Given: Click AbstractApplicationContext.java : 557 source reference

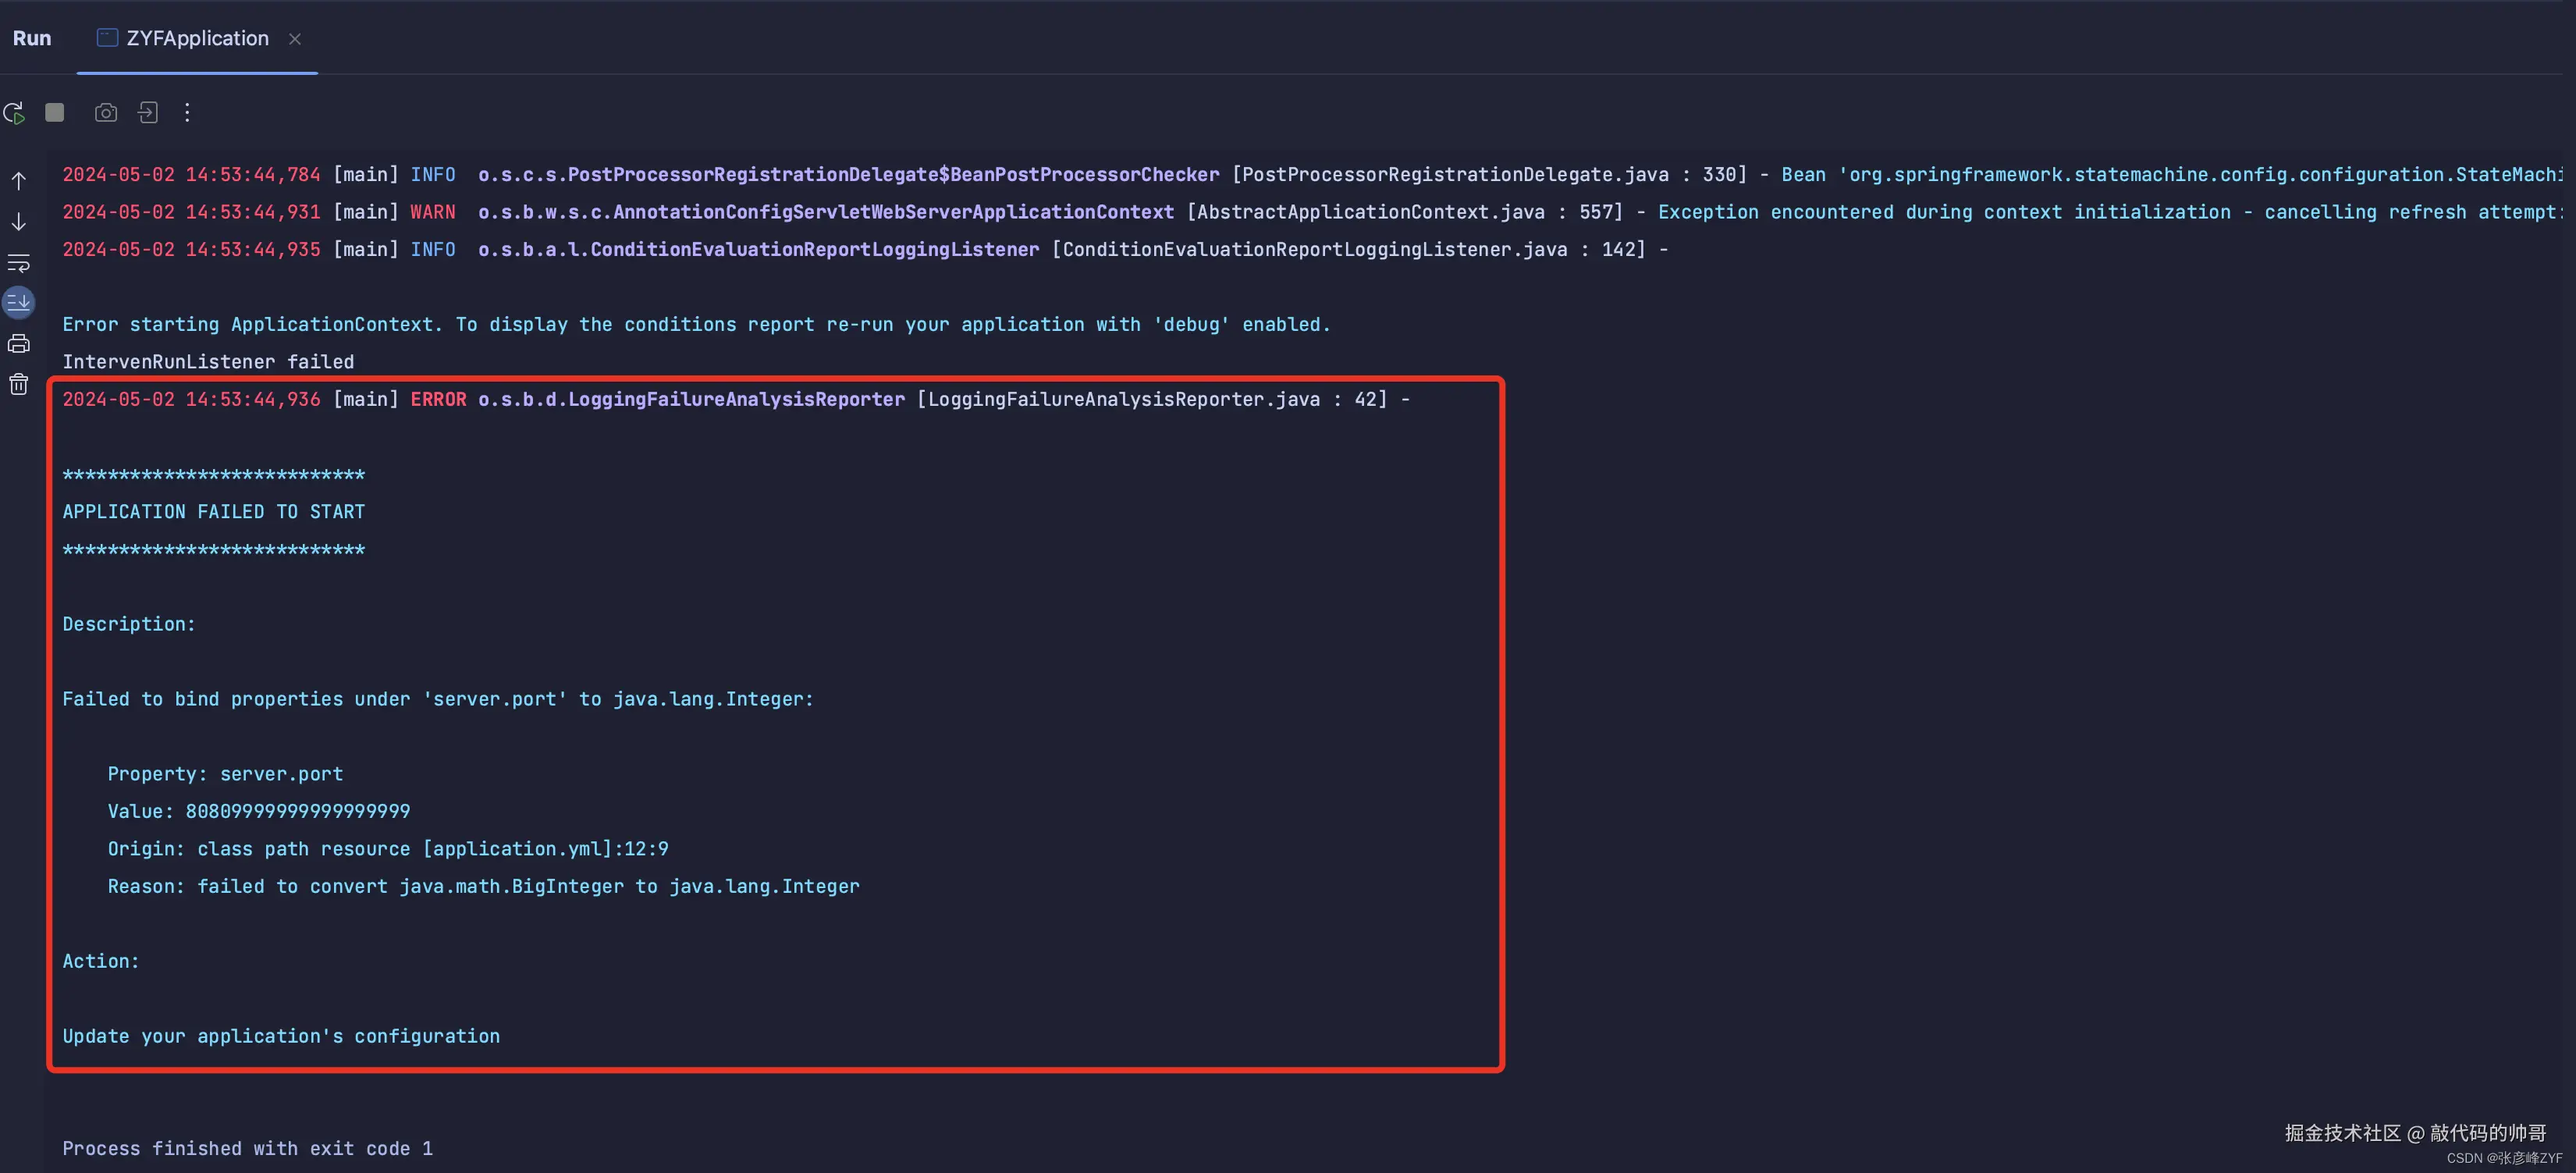Looking at the screenshot, I should (x=1404, y=212).
